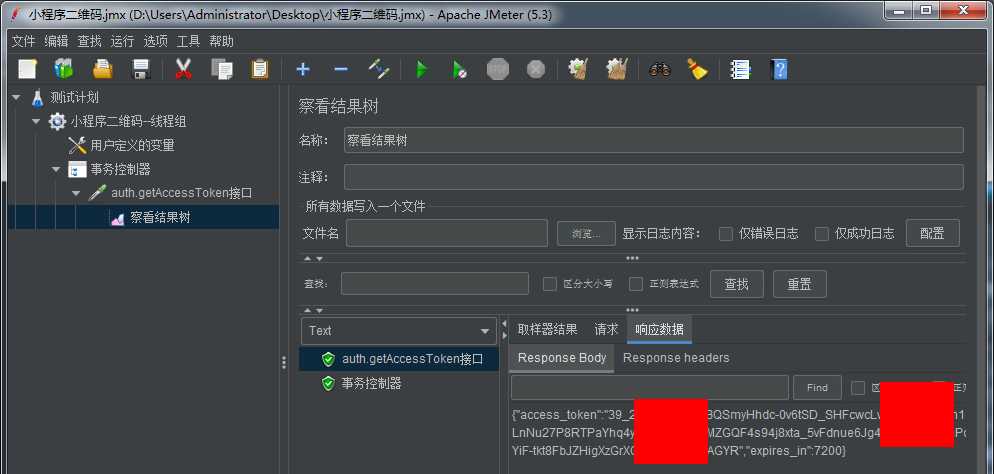Toggle case checkbox next to Find button
The image size is (994, 474).
858,388
